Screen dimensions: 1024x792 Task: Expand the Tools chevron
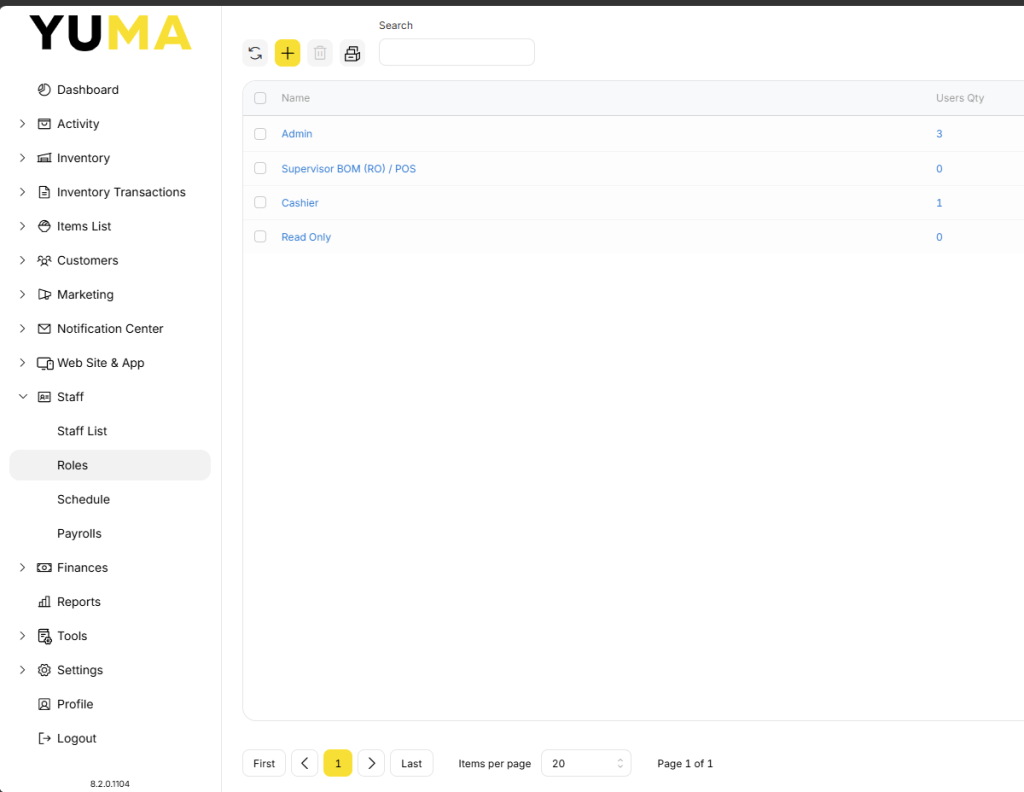(x=22, y=635)
